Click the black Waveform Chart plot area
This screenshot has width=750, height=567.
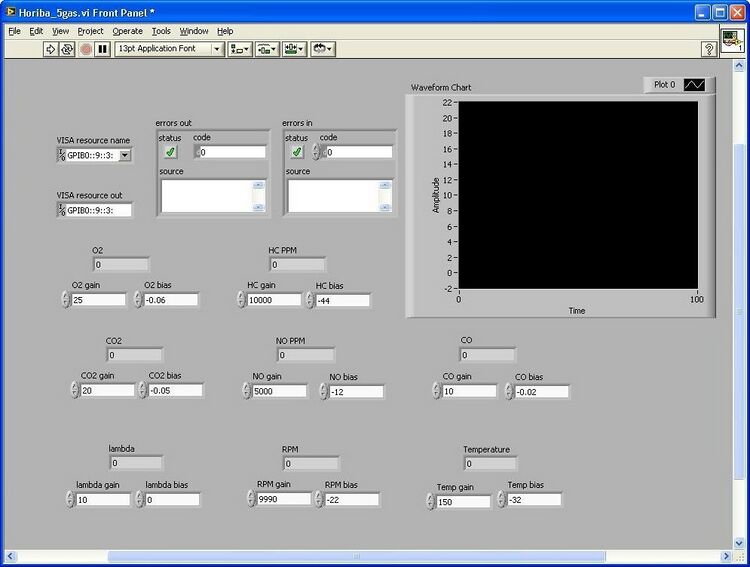578,195
